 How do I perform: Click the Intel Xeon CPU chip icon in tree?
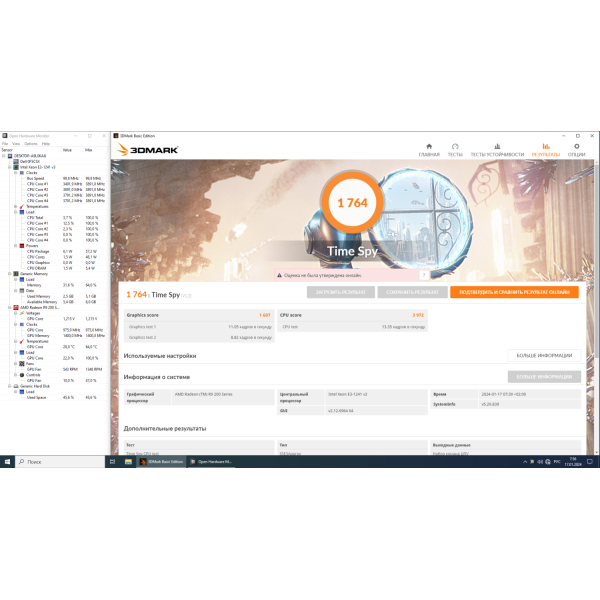pyautogui.click(x=16, y=167)
